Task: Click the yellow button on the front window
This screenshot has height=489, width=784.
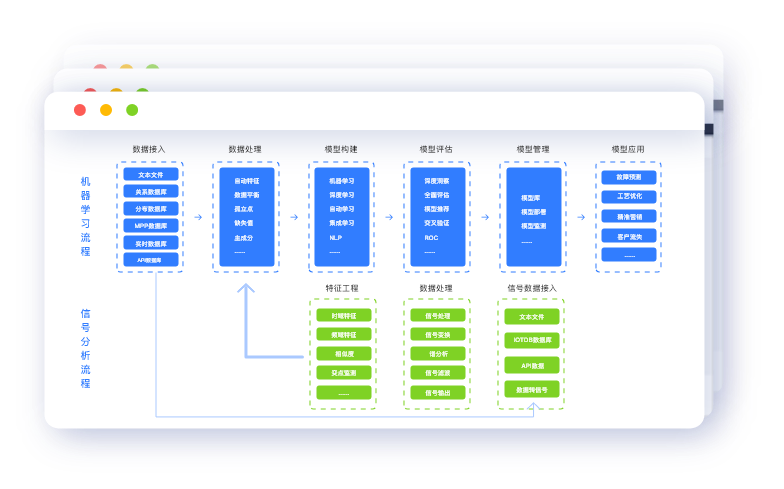Action: click(x=106, y=110)
